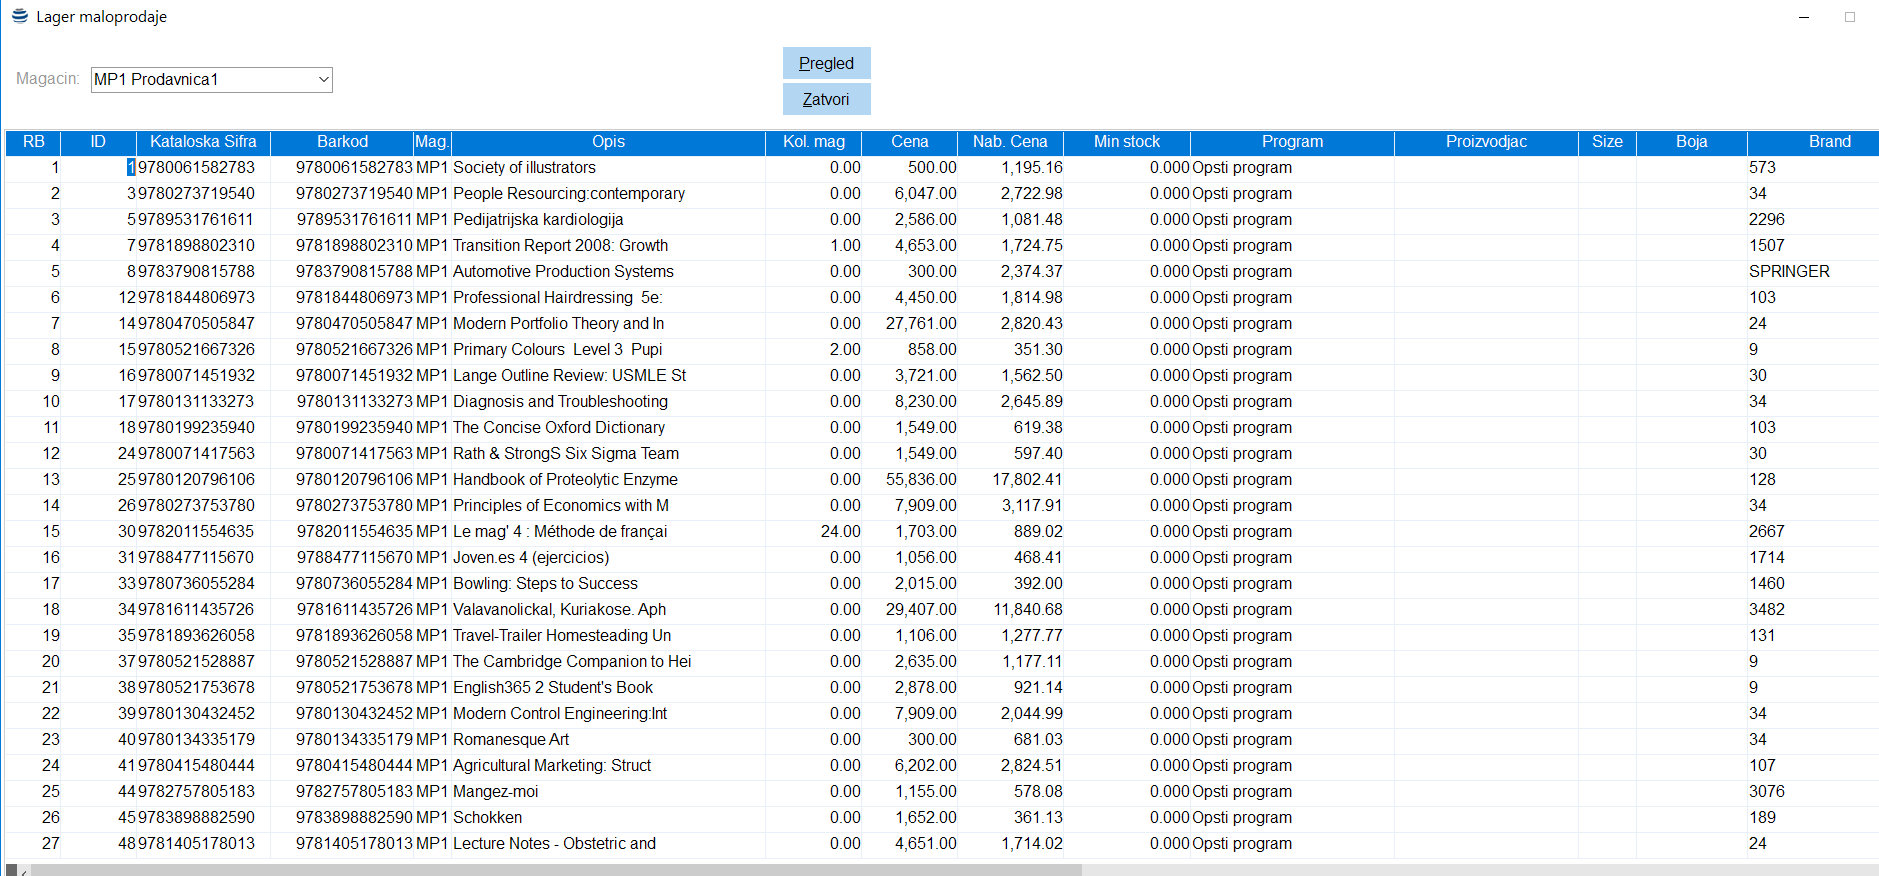Select the Pedijatrijska kardiologija row
This screenshot has width=1879, height=876.
point(538,220)
